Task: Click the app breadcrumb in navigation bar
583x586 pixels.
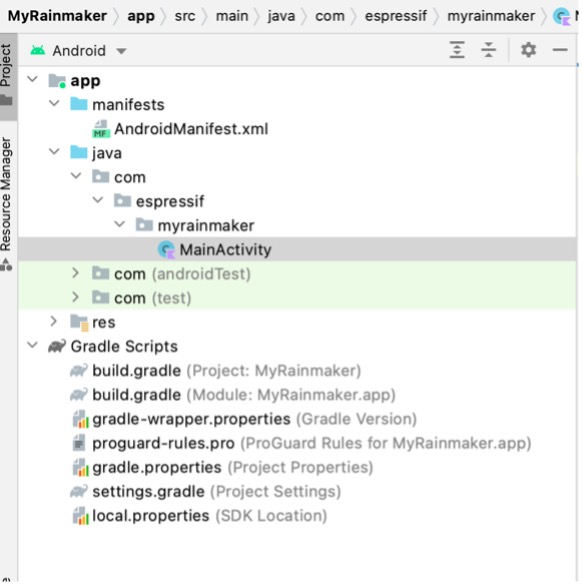Action: tap(141, 16)
